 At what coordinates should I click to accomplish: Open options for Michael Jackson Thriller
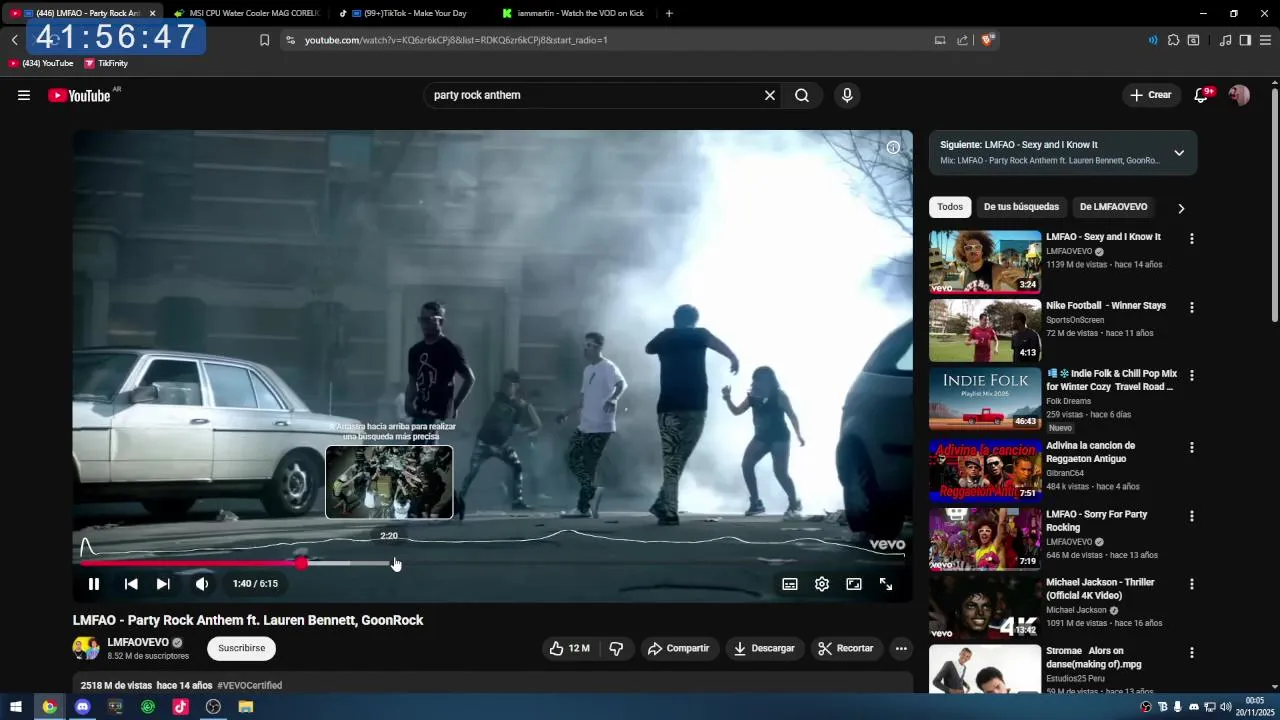[x=1191, y=584]
